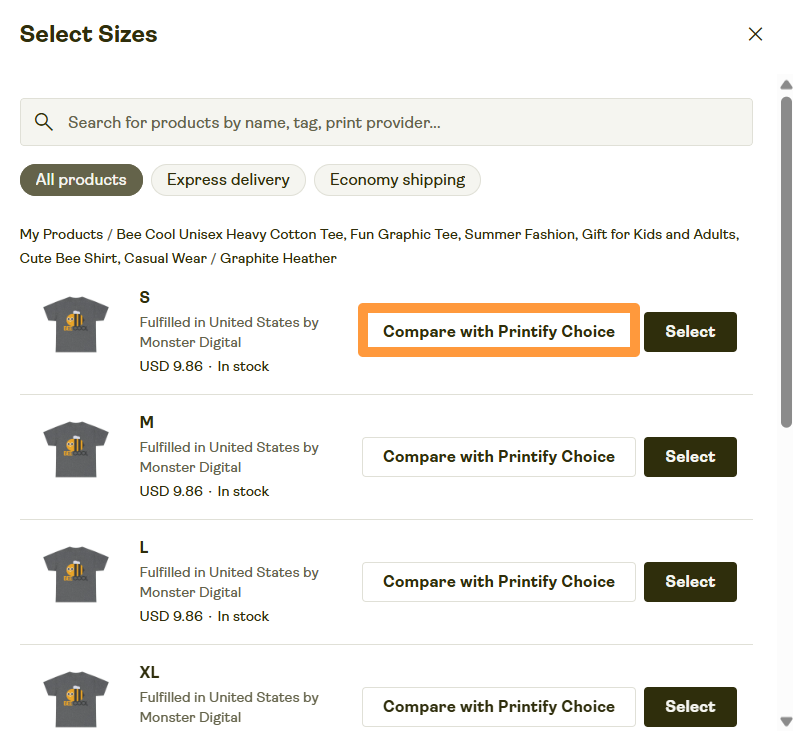Click the product search input field
This screenshot has width=793, height=731.
400,122
